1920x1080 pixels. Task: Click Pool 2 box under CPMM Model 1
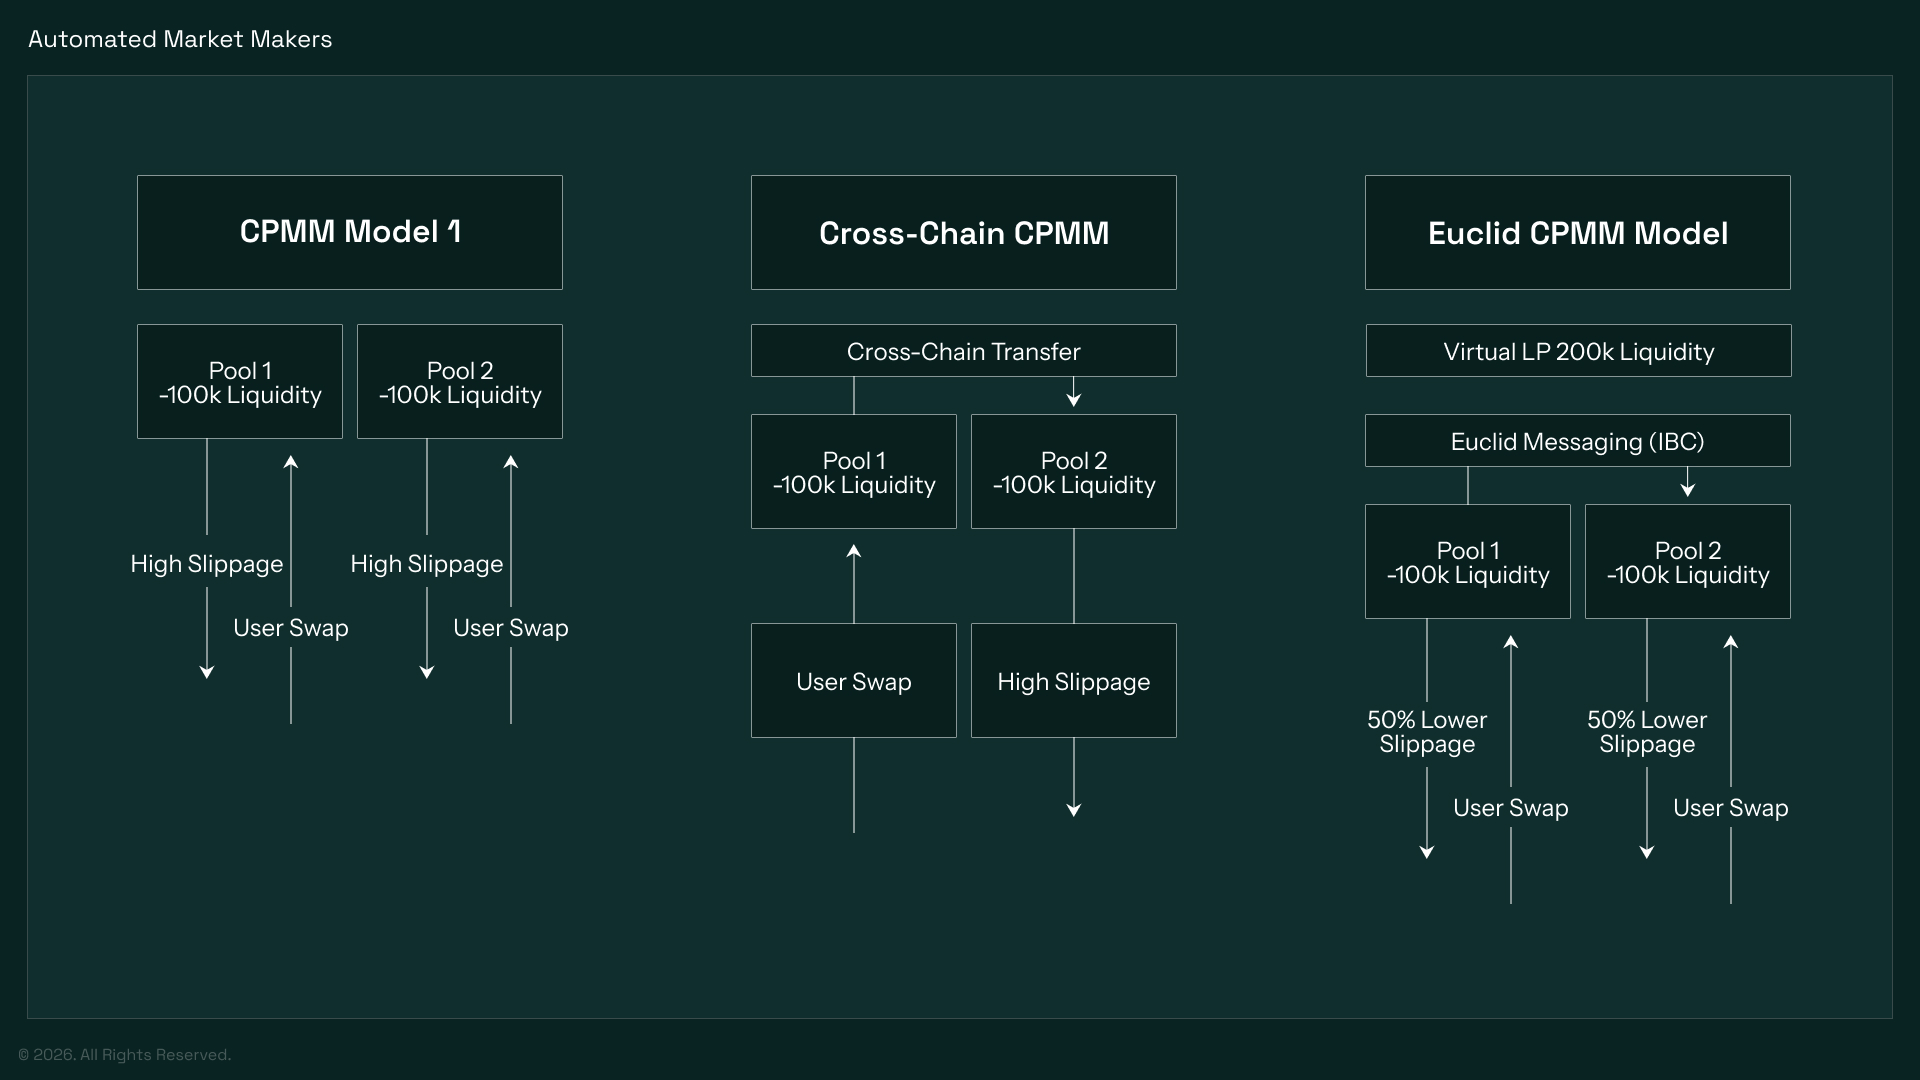coord(460,382)
